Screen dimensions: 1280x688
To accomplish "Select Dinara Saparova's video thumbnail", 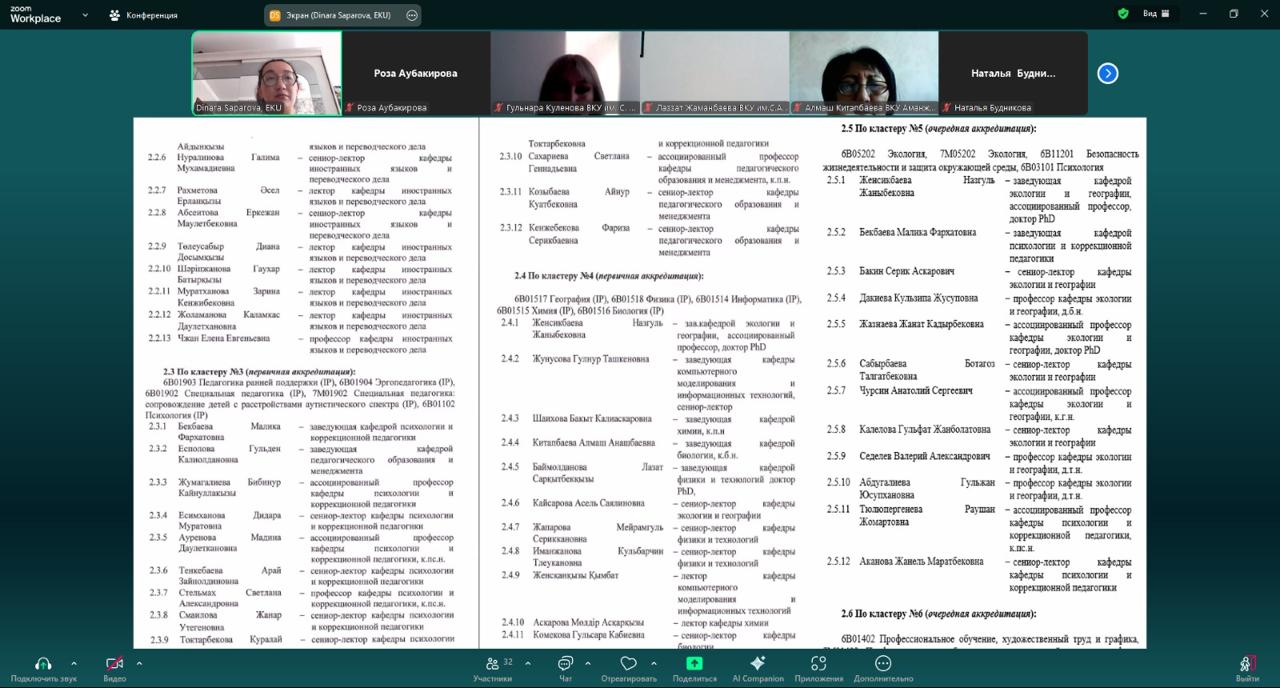I will 266,72.
